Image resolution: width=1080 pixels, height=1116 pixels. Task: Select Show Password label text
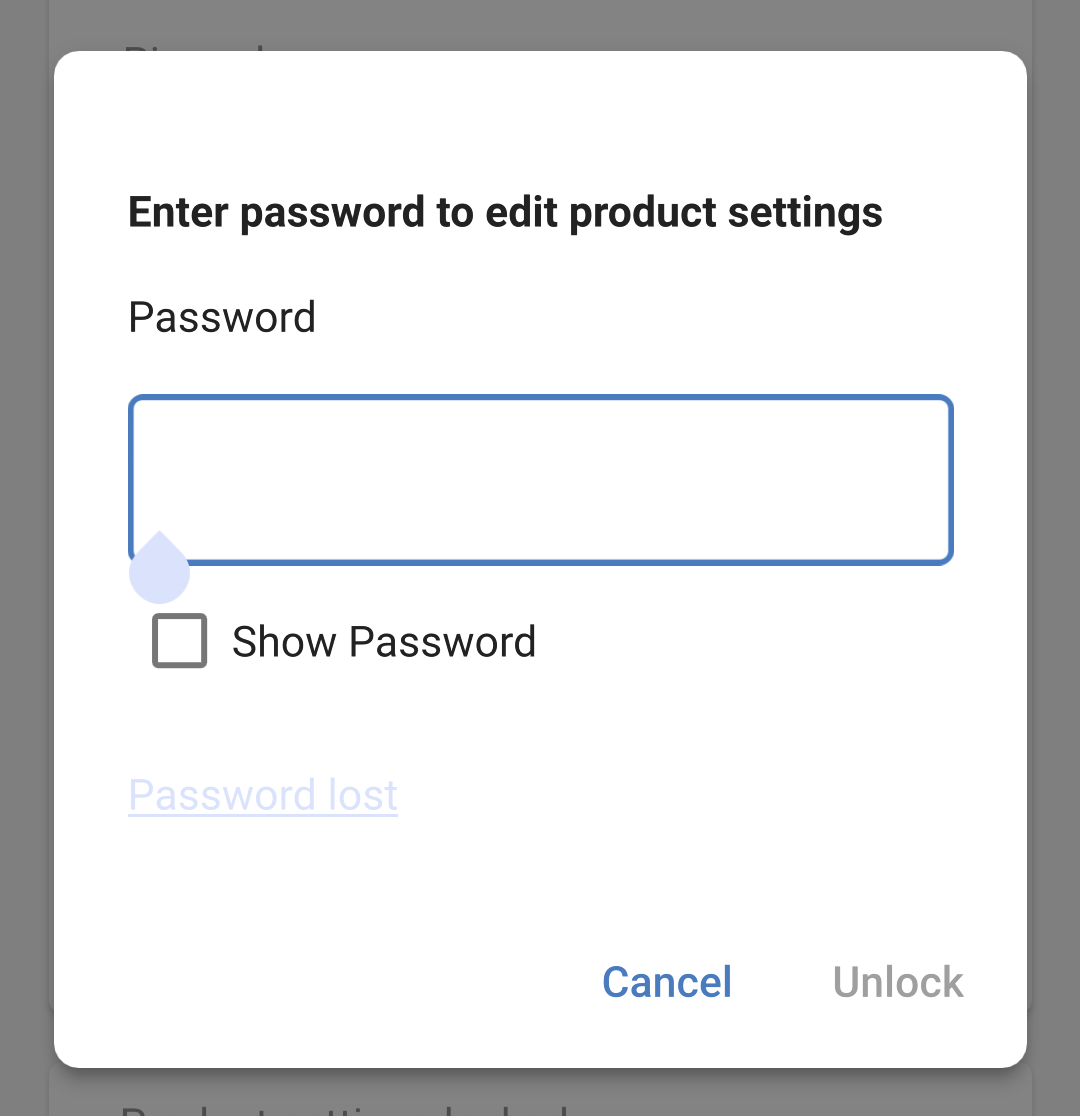pyautogui.click(x=384, y=640)
